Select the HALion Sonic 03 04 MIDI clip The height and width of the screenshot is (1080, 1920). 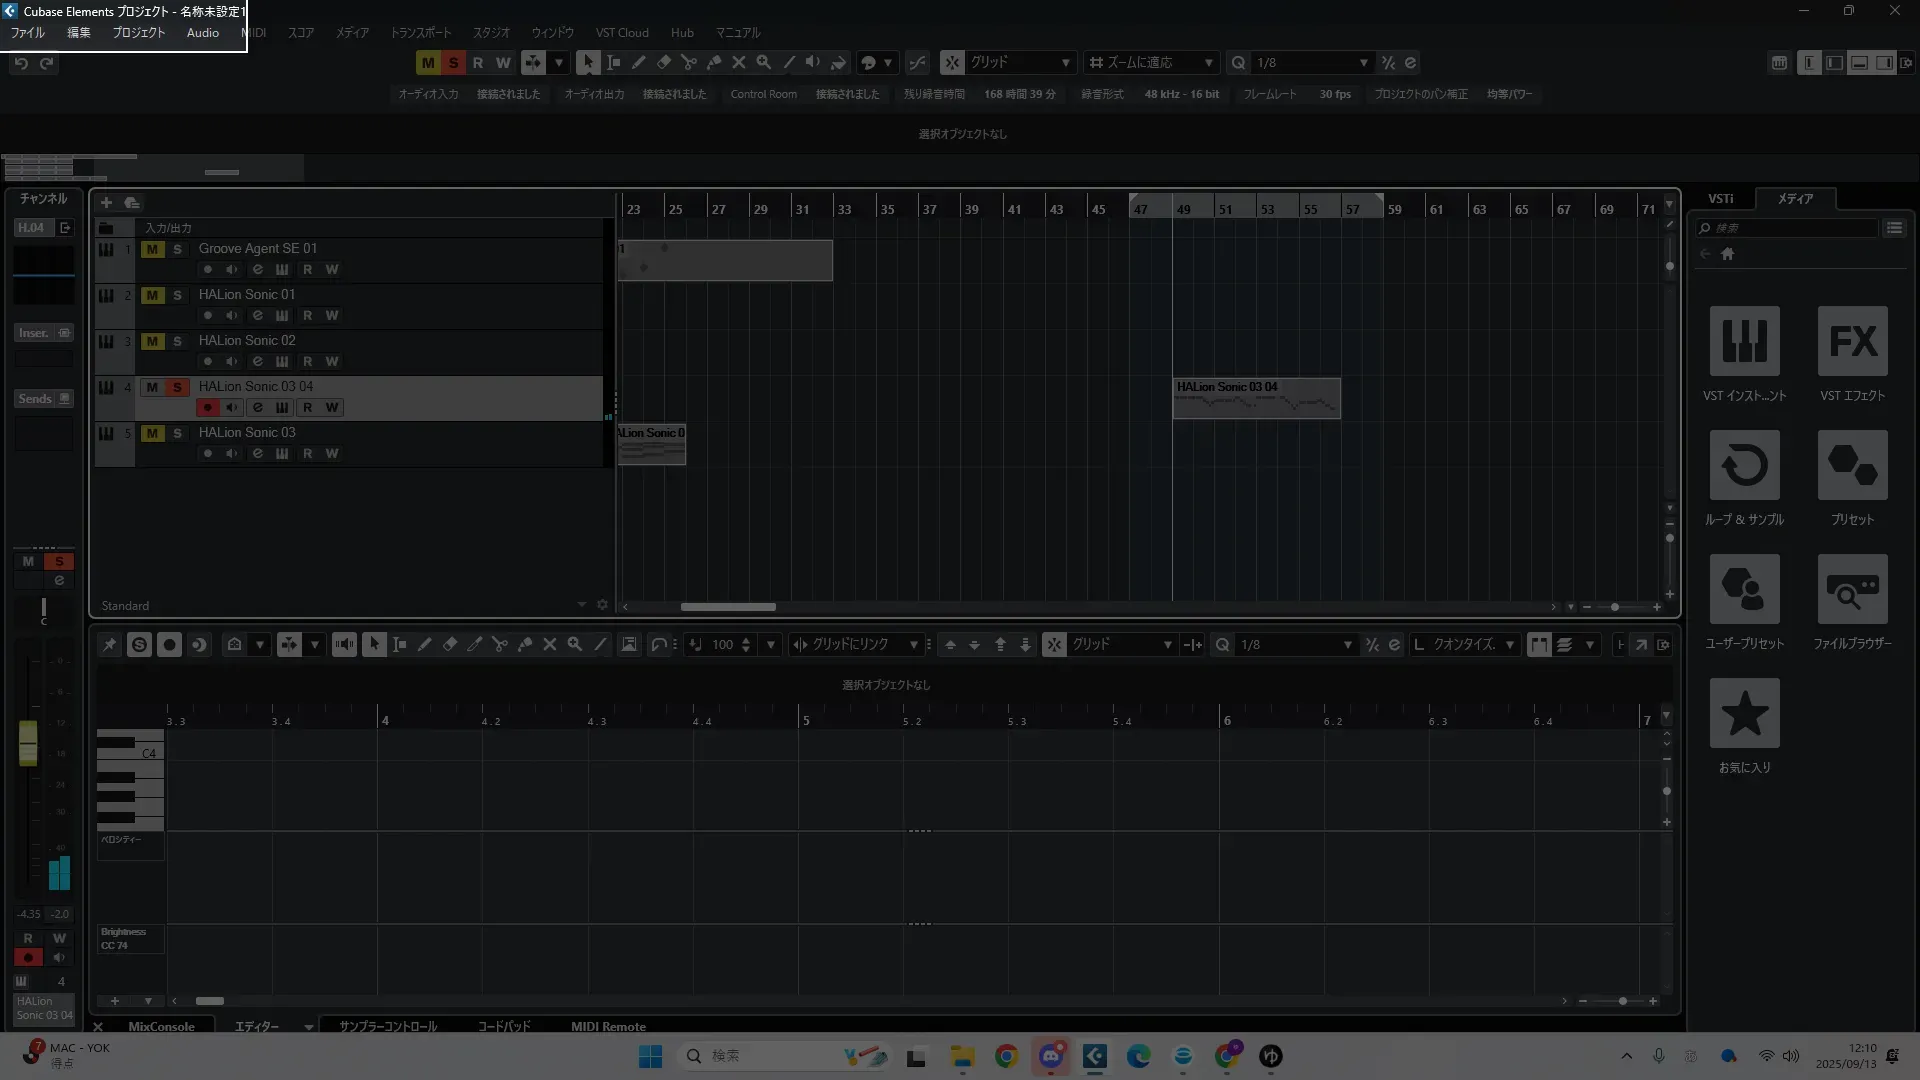(x=1256, y=399)
